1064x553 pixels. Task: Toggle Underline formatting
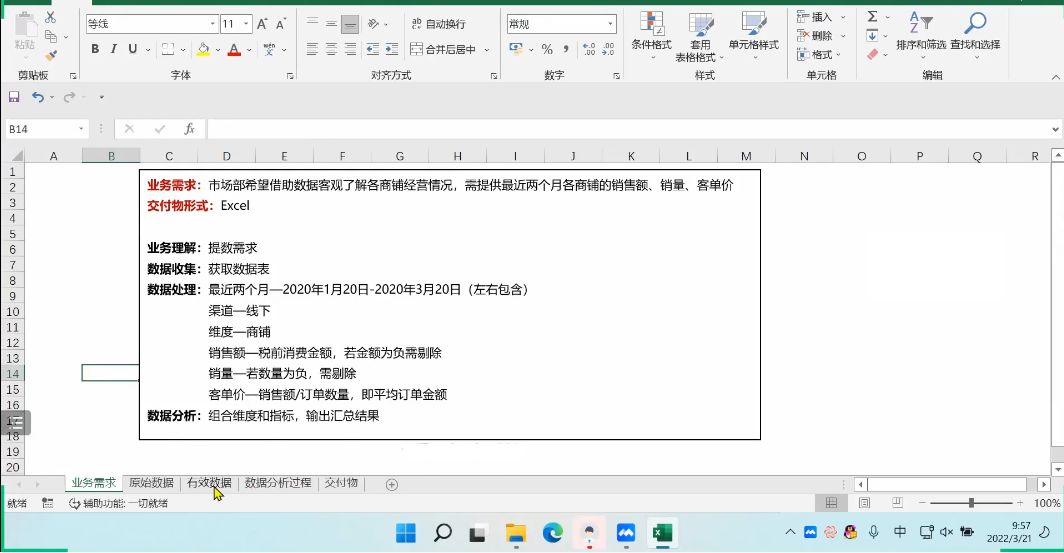pos(132,49)
